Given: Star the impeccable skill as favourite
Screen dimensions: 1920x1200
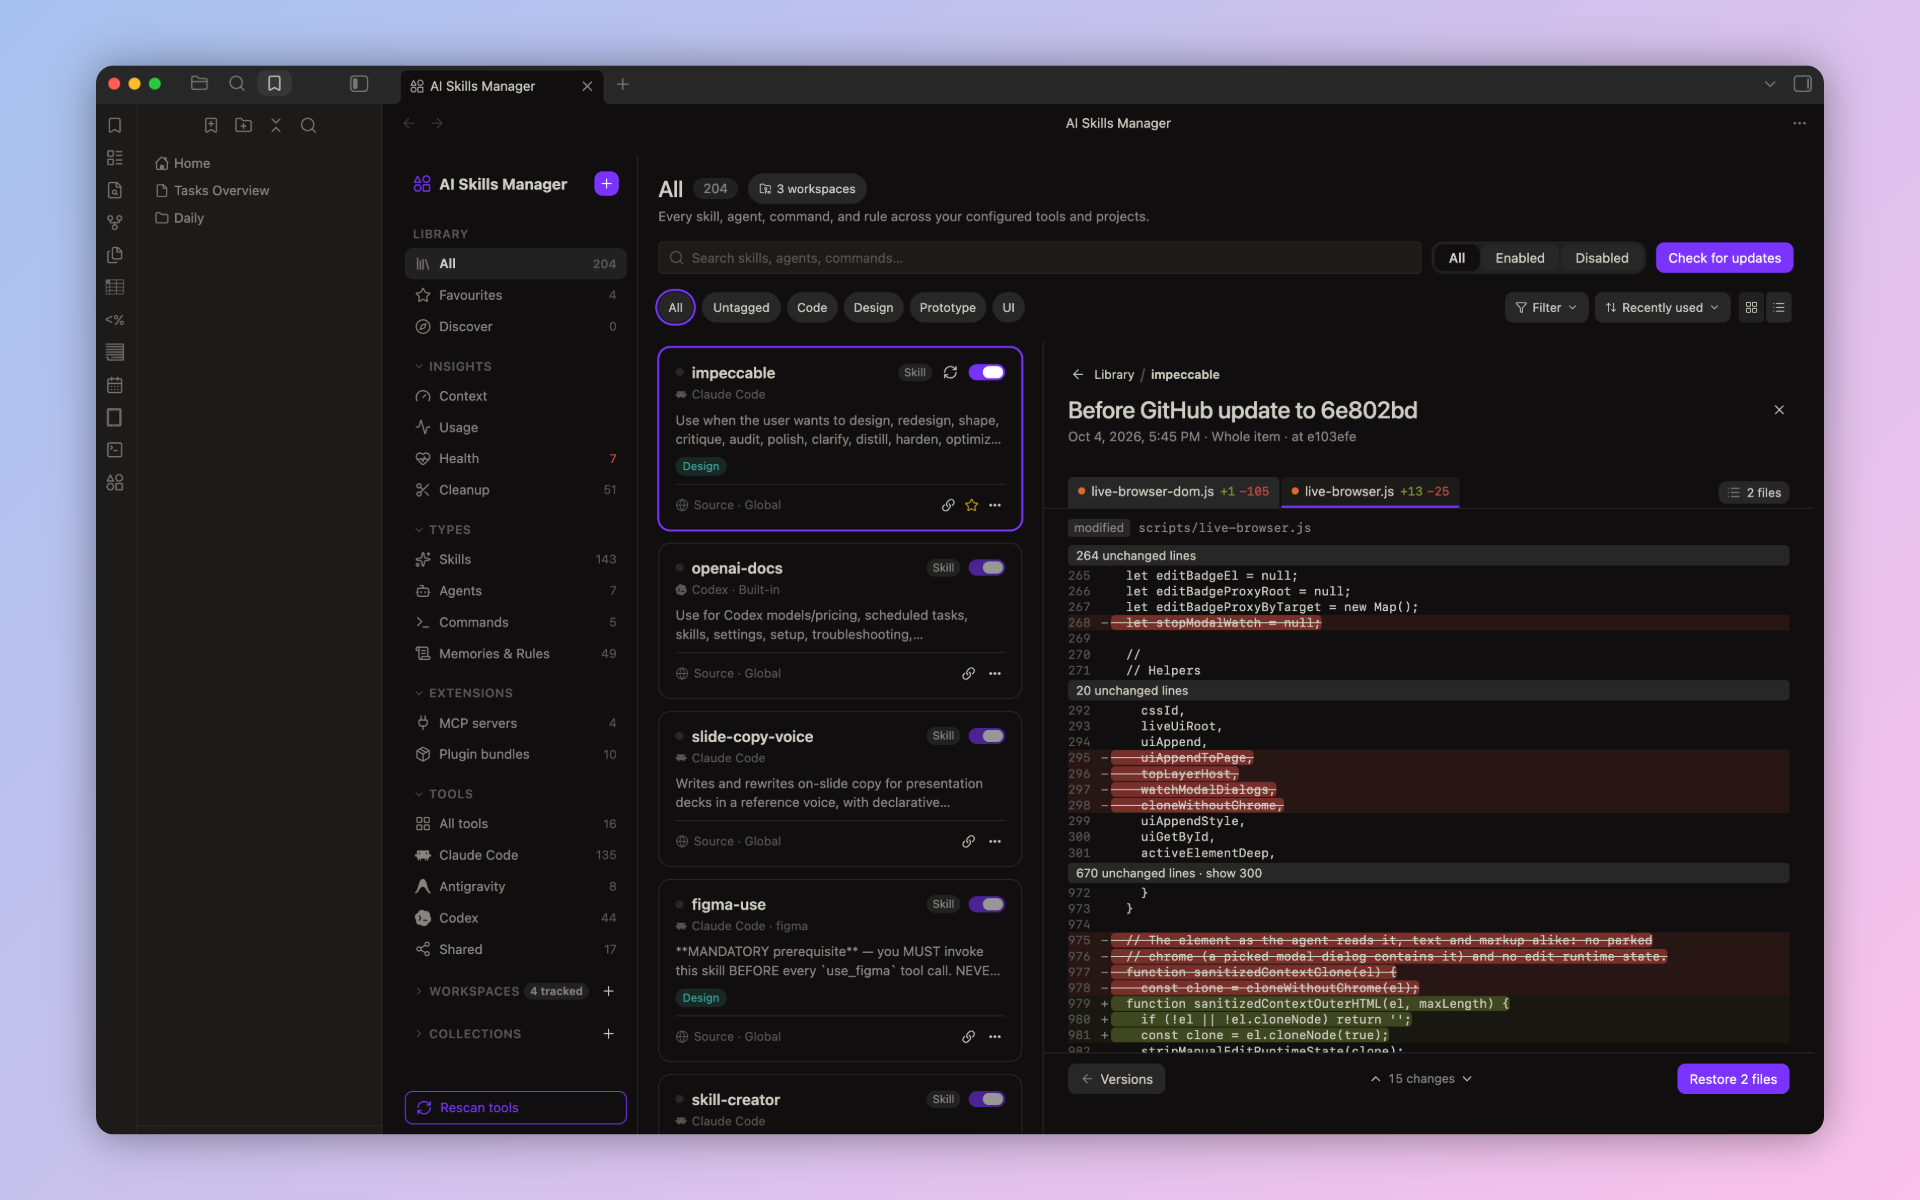Looking at the screenshot, I should coord(971,505).
